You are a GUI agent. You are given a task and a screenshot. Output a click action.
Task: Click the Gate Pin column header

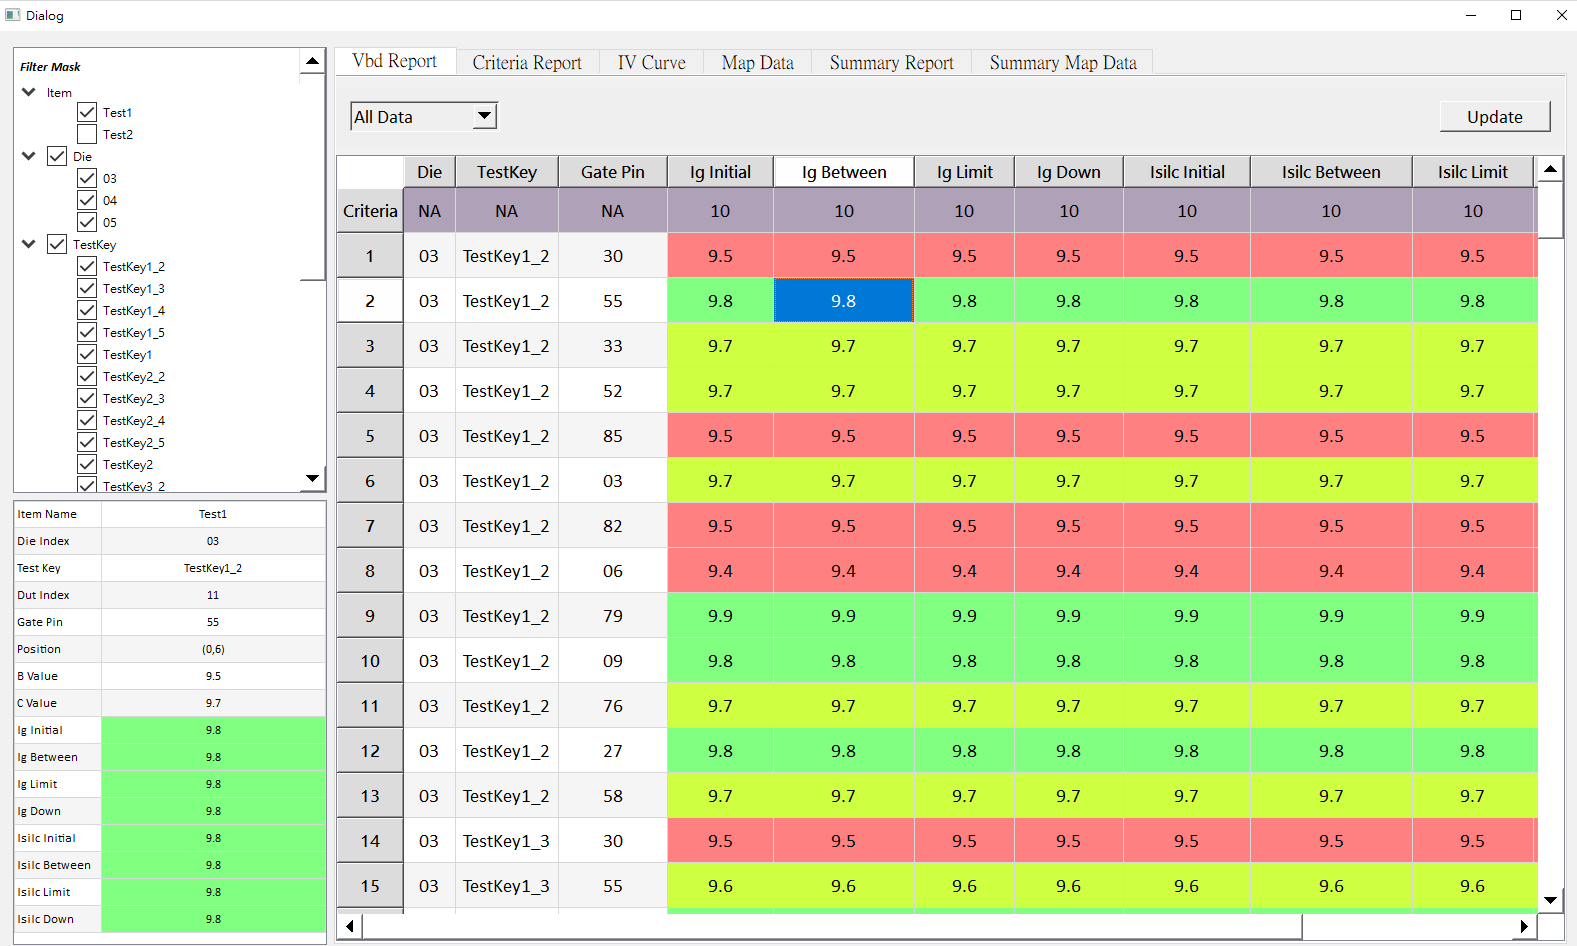click(613, 172)
